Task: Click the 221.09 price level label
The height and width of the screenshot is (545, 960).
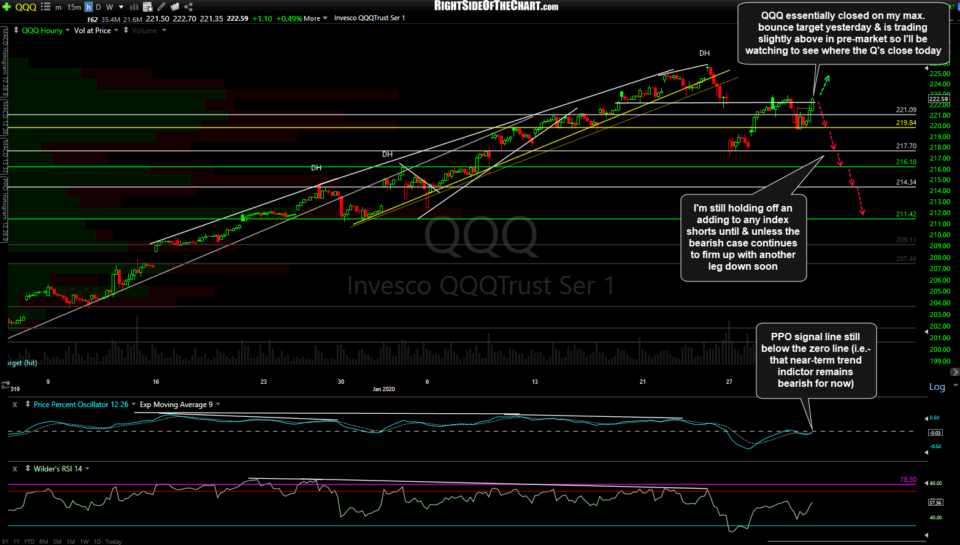Action: point(906,110)
